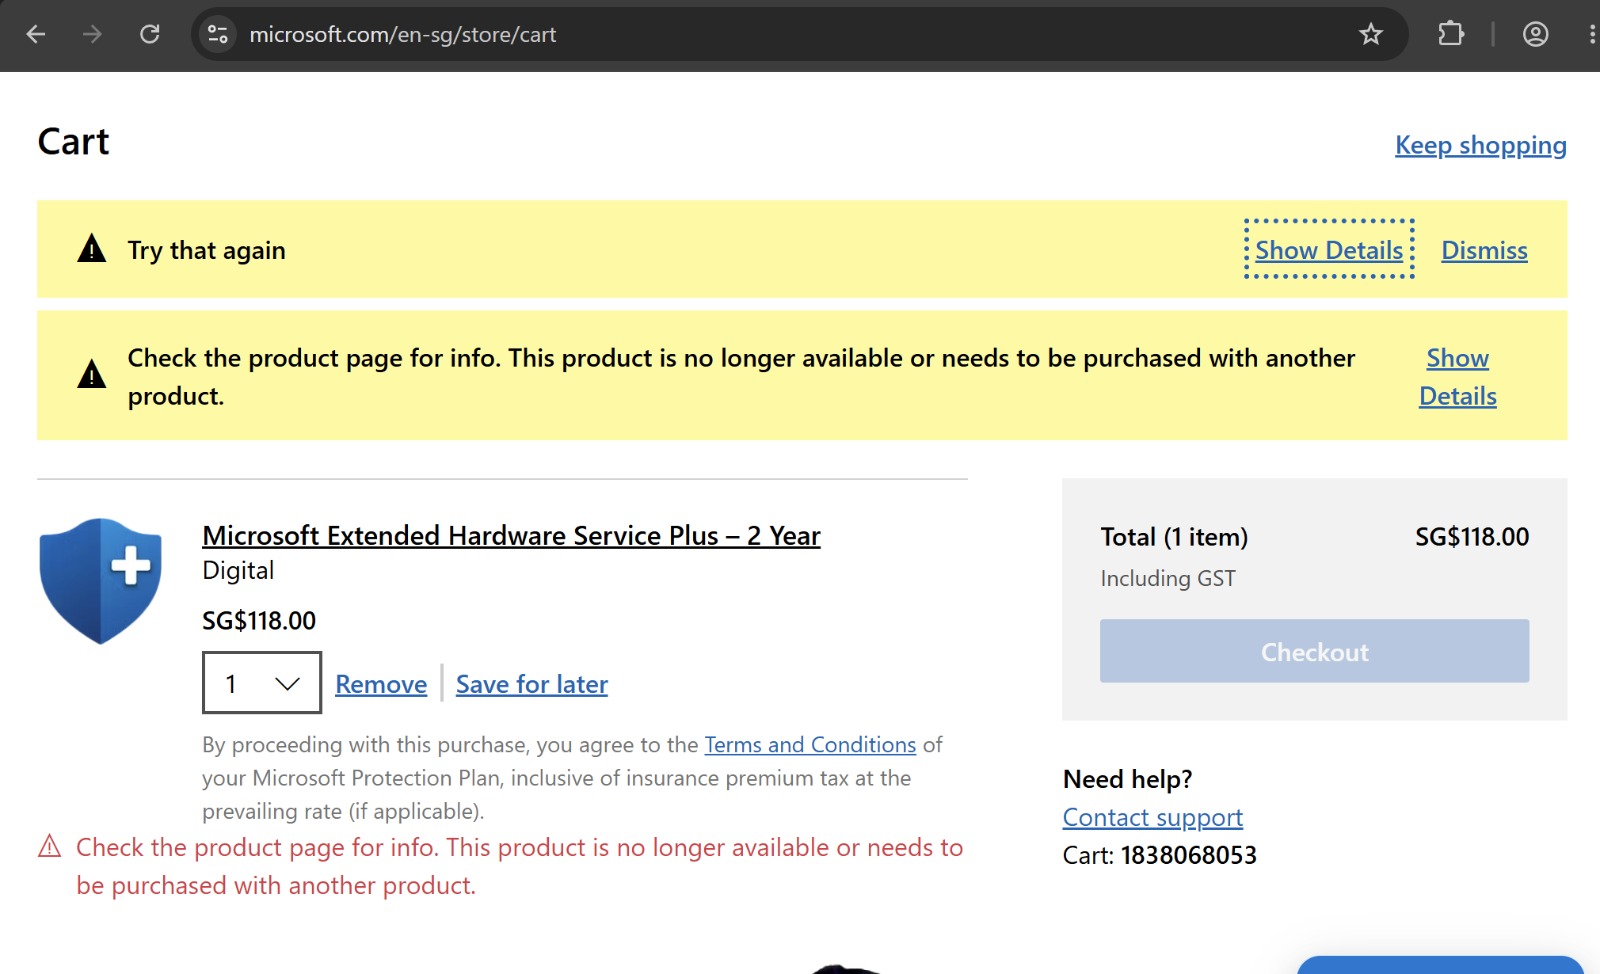Open the browser three-dot menu

(1591, 34)
